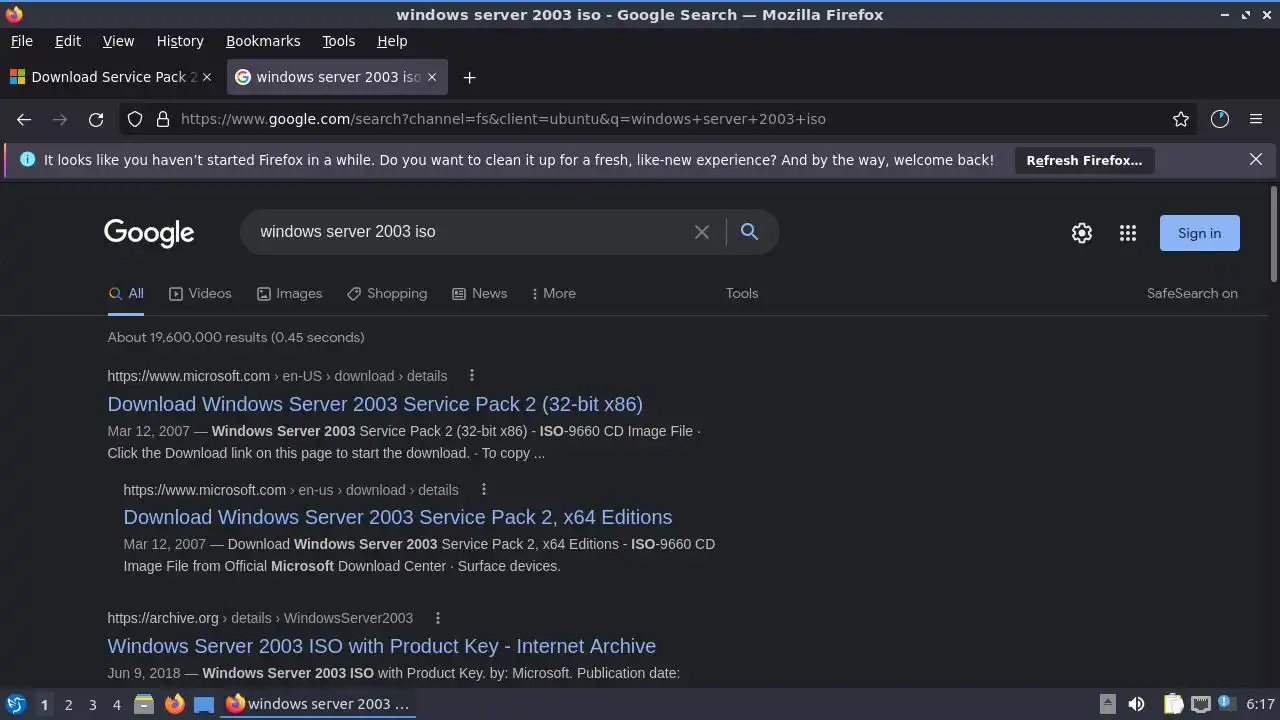Image resolution: width=1280 pixels, height=720 pixels.
Task: Launch file manager from panel
Action: coord(144,704)
